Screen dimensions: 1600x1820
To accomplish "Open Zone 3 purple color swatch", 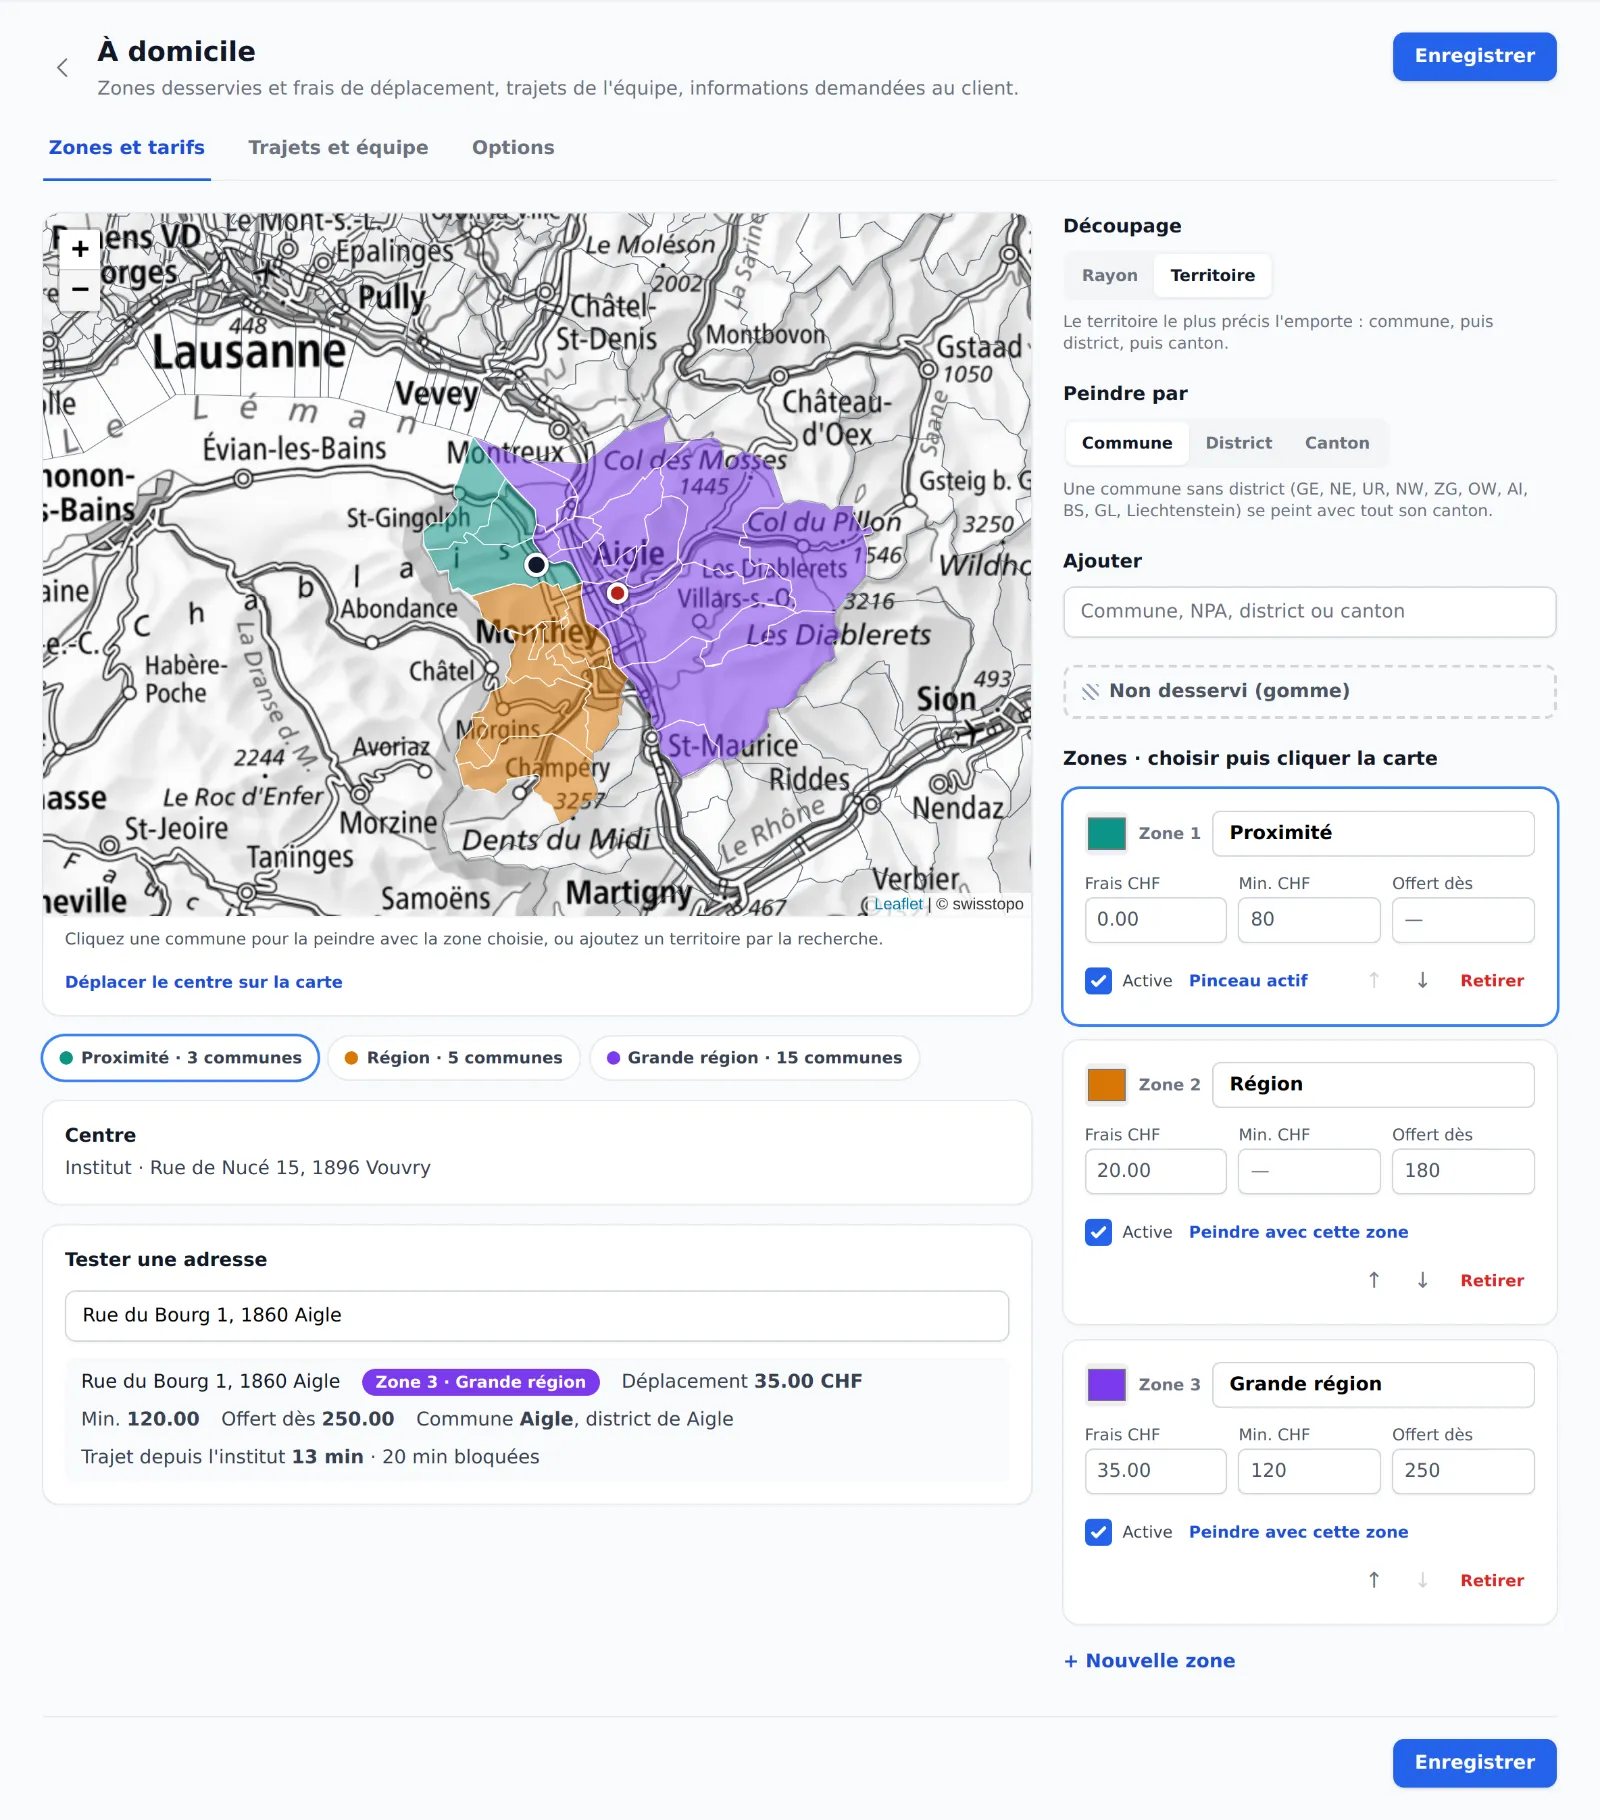I will 1106,1385.
